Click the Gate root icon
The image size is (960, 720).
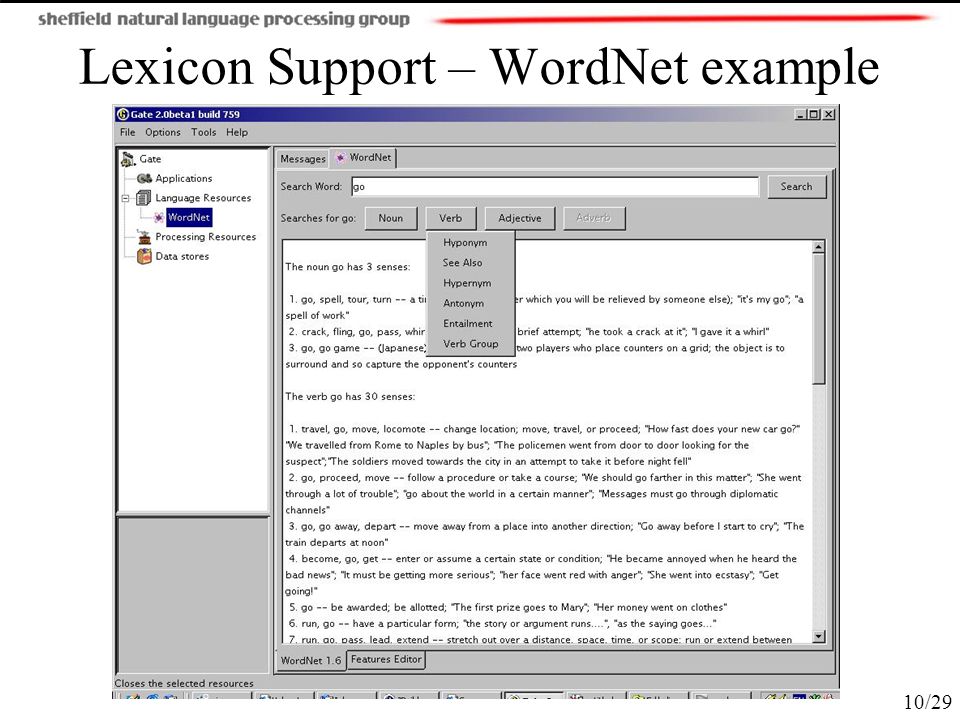(x=128, y=159)
